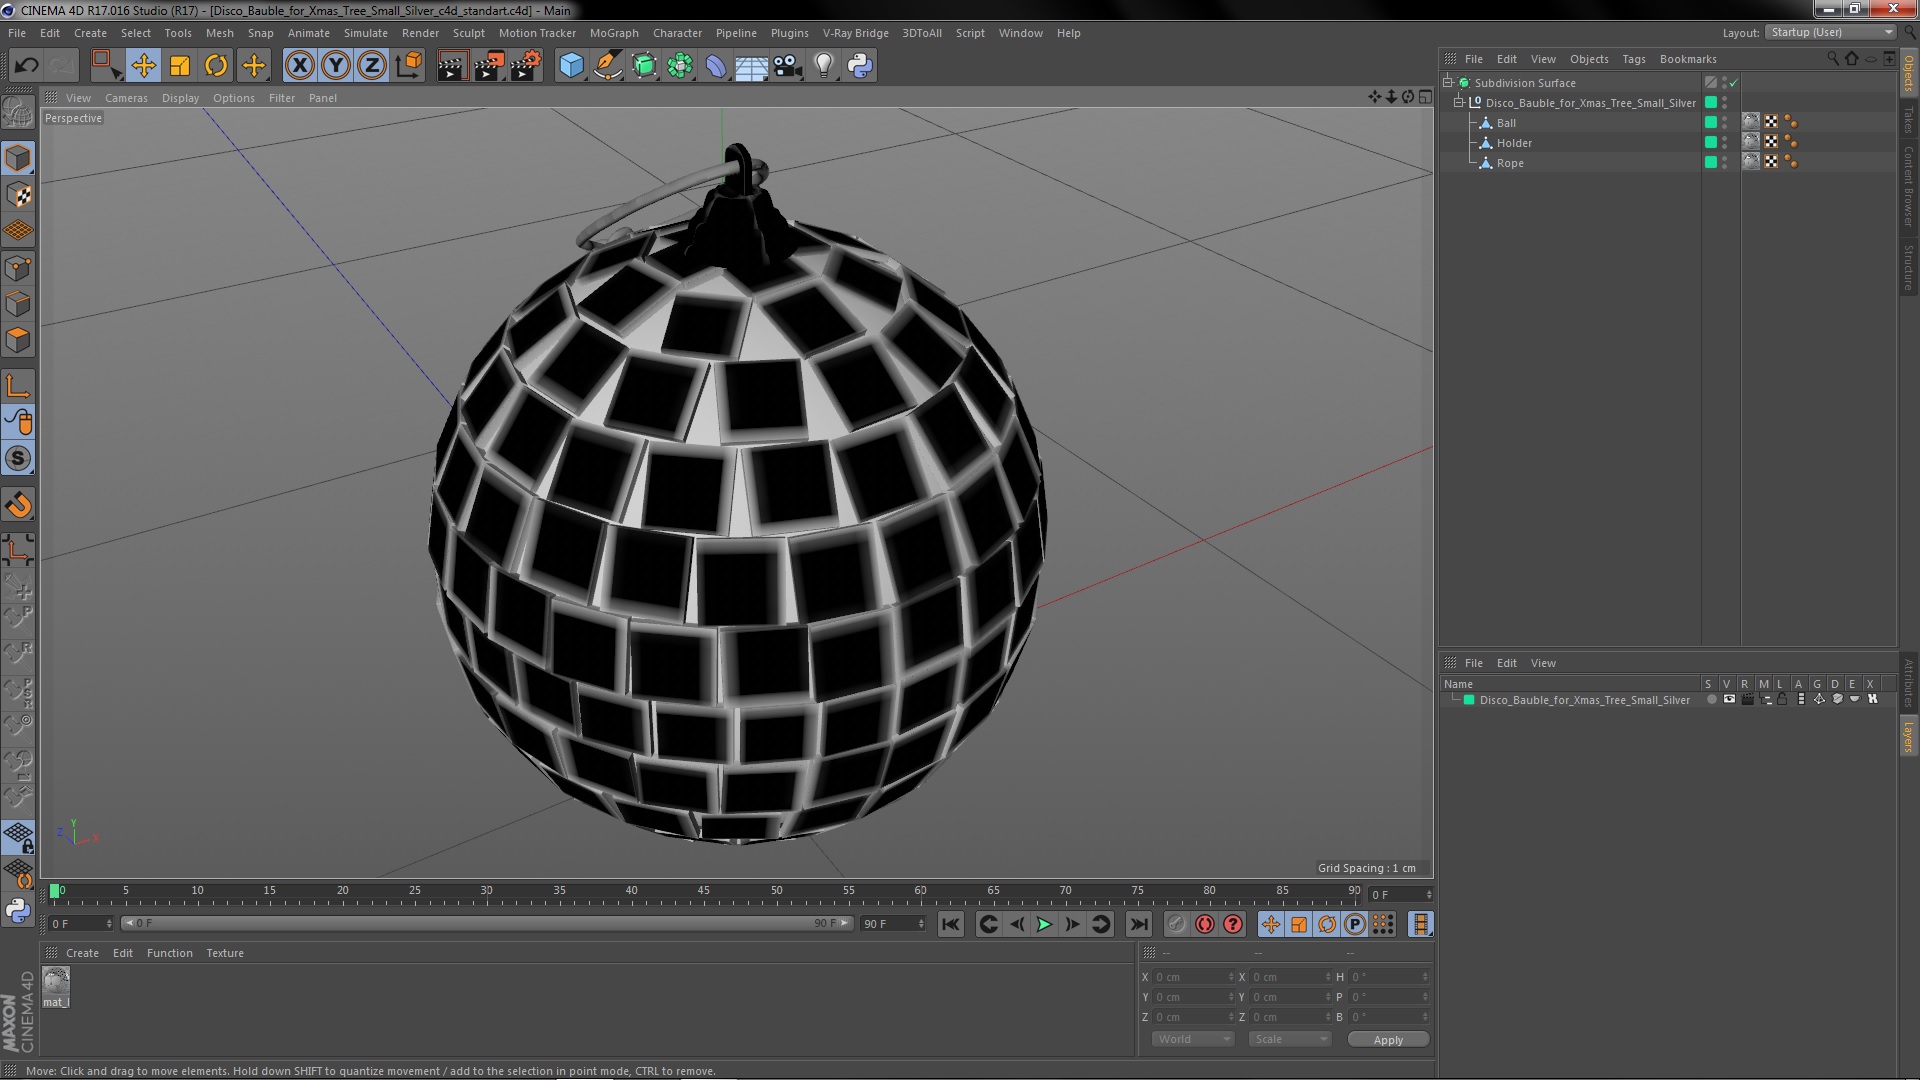The image size is (1920, 1080).
Task: Open the viewport Cameras menu
Action: pyautogui.click(x=126, y=98)
